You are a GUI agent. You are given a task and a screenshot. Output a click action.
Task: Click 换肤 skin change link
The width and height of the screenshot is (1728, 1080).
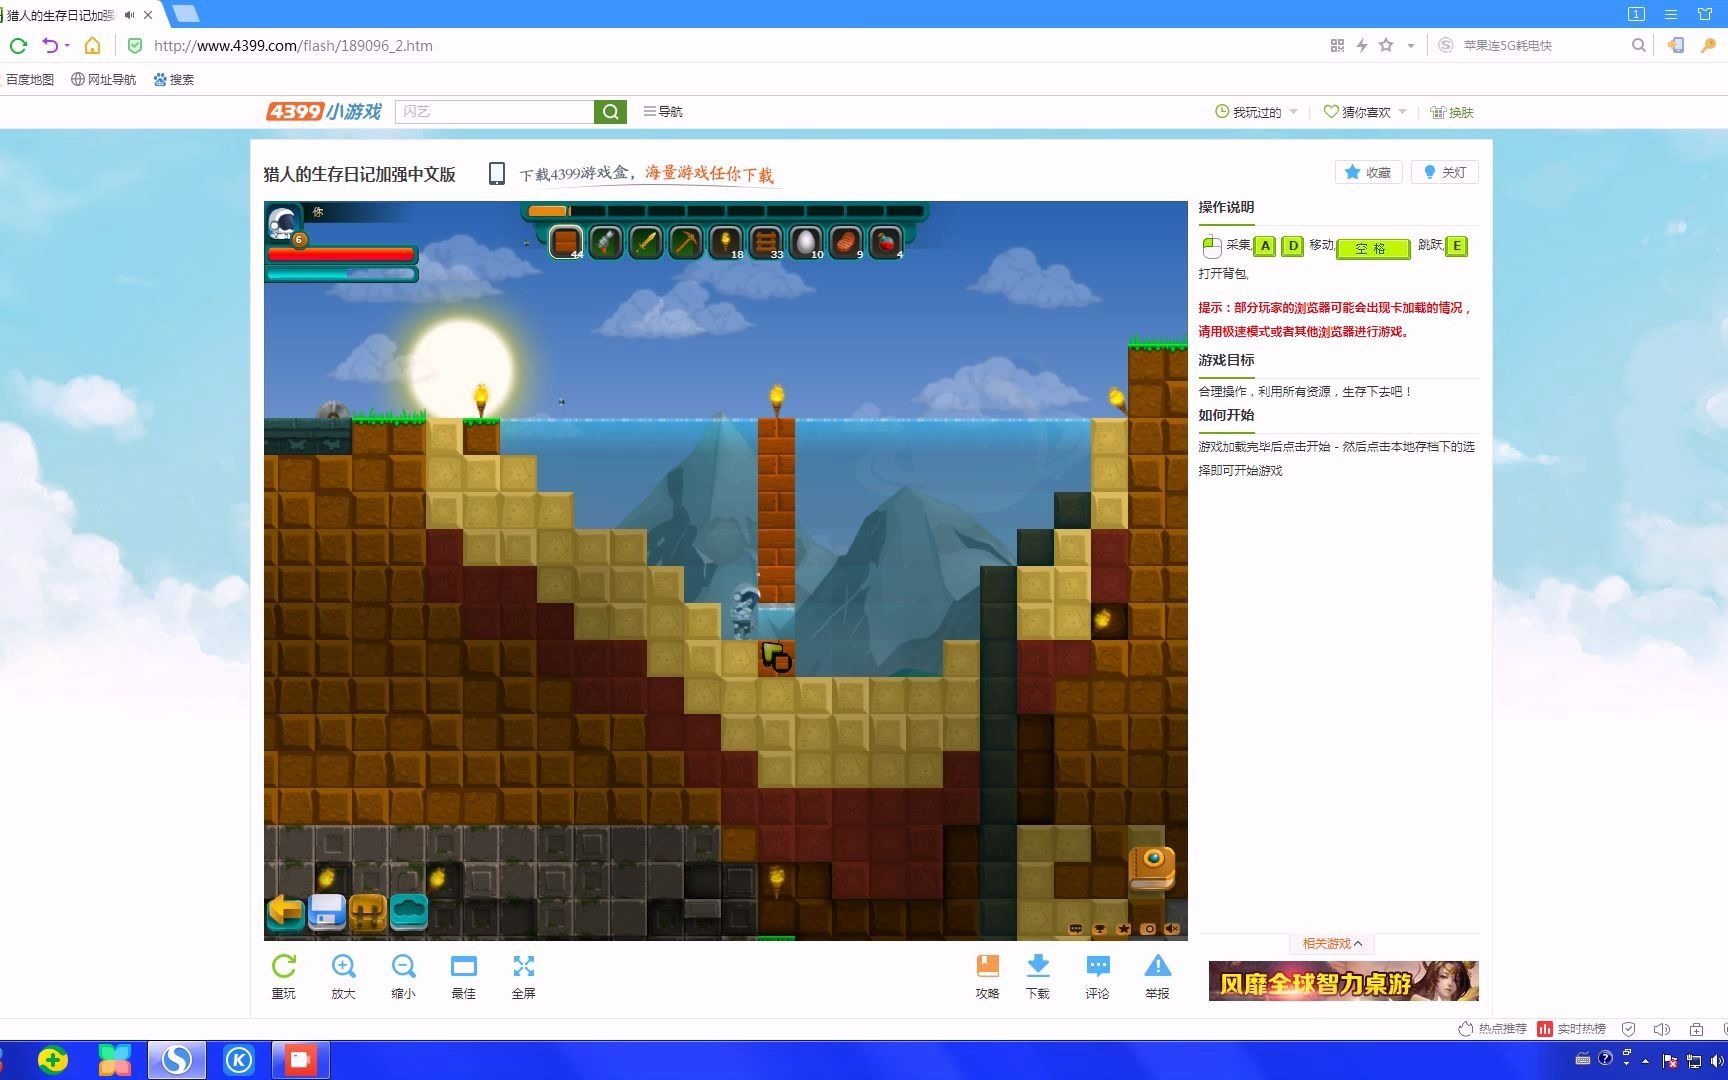(1452, 112)
